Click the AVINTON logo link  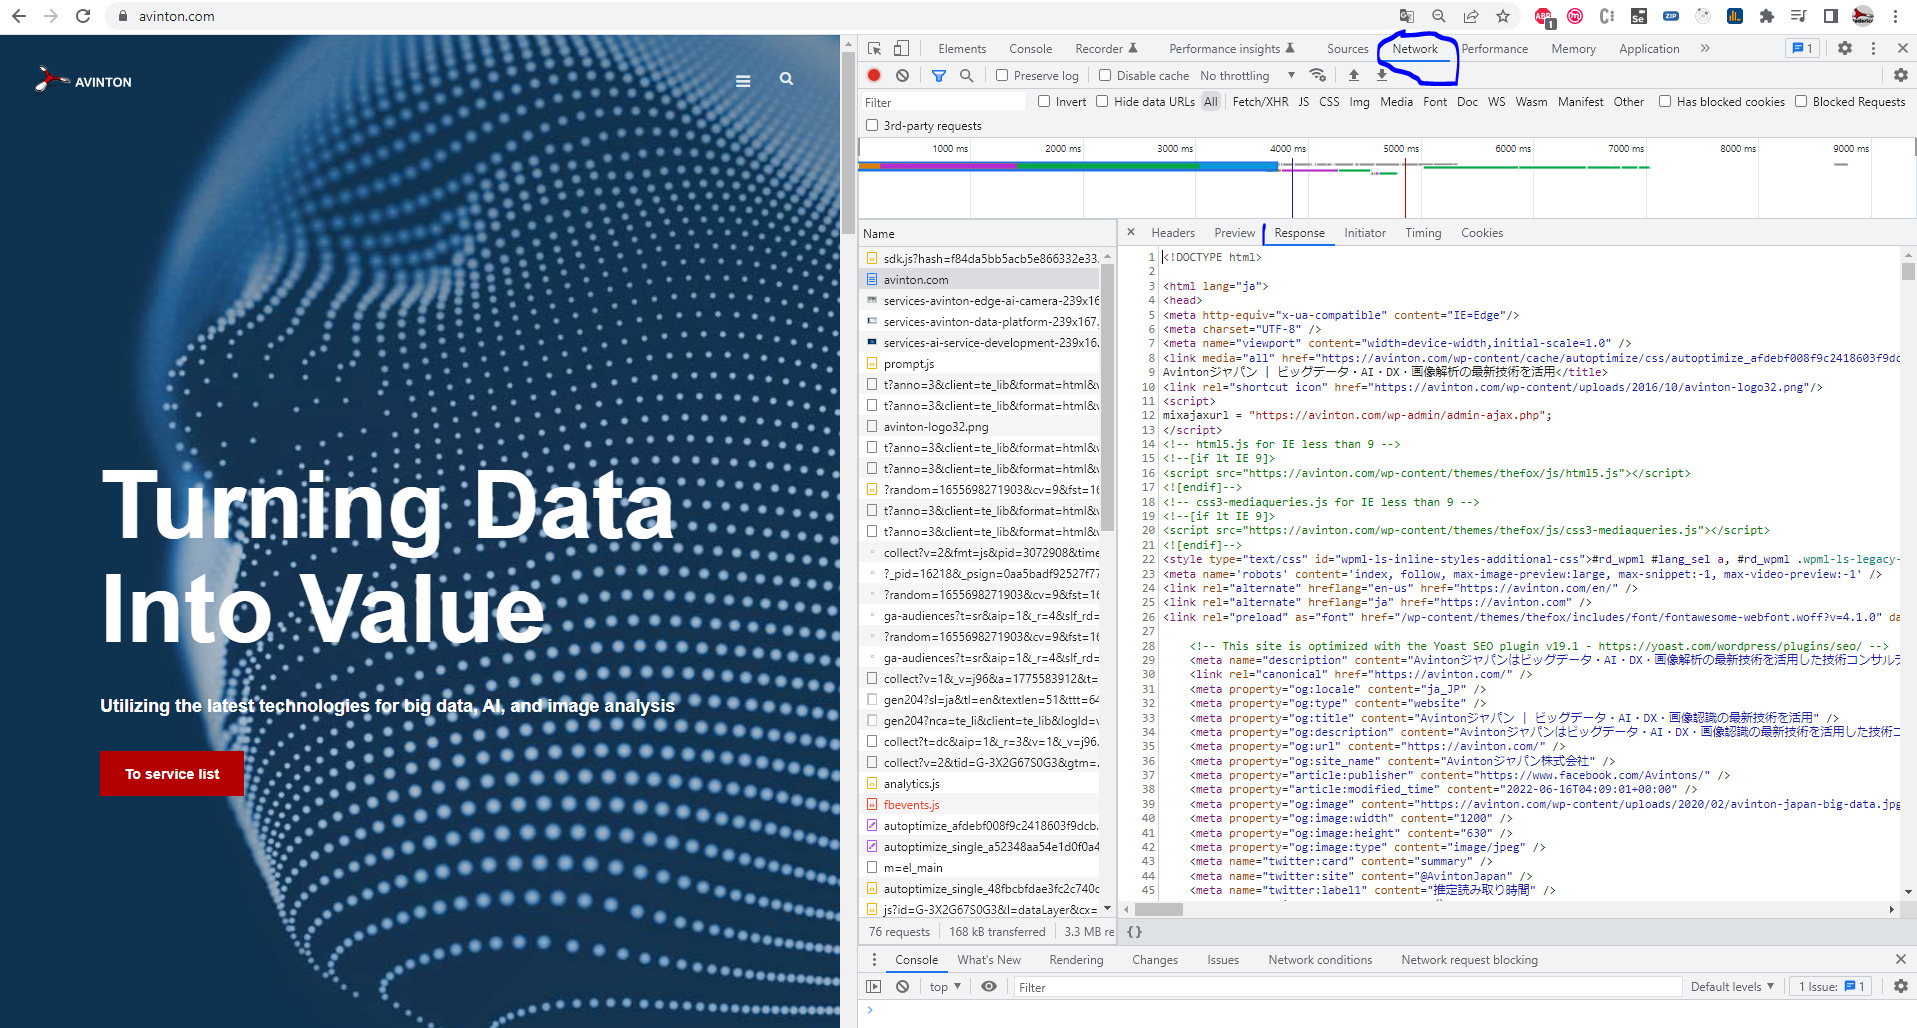pyautogui.click(x=83, y=80)
